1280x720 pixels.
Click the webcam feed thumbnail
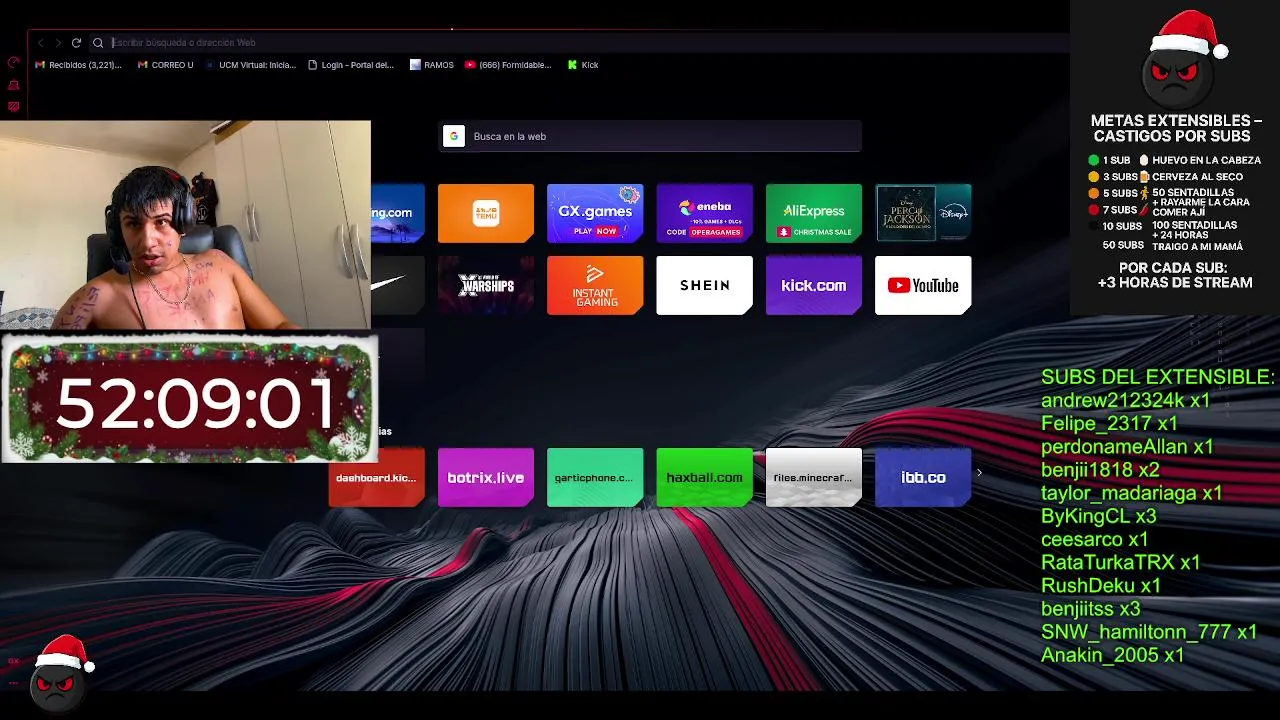point(185,226)
